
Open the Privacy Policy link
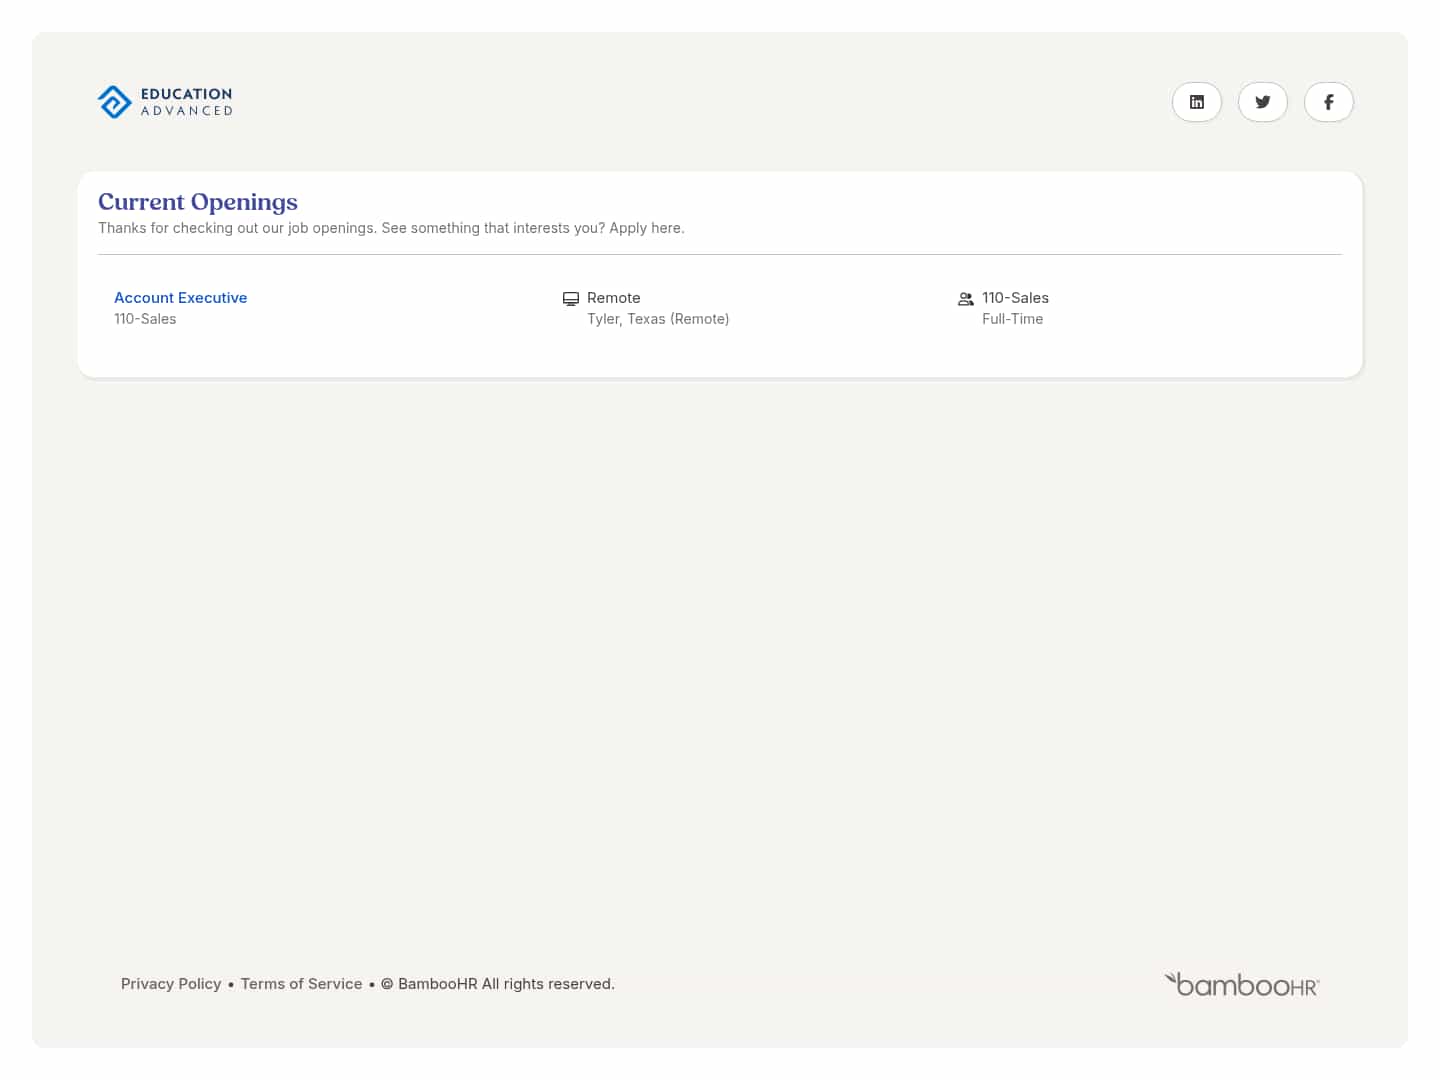171,984
